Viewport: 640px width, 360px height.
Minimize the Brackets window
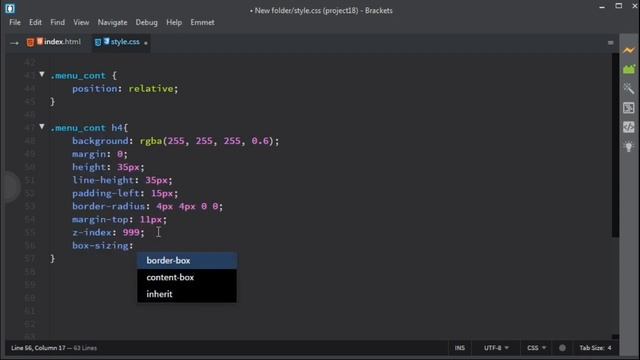pyautogui.click(x=602, y=7)
